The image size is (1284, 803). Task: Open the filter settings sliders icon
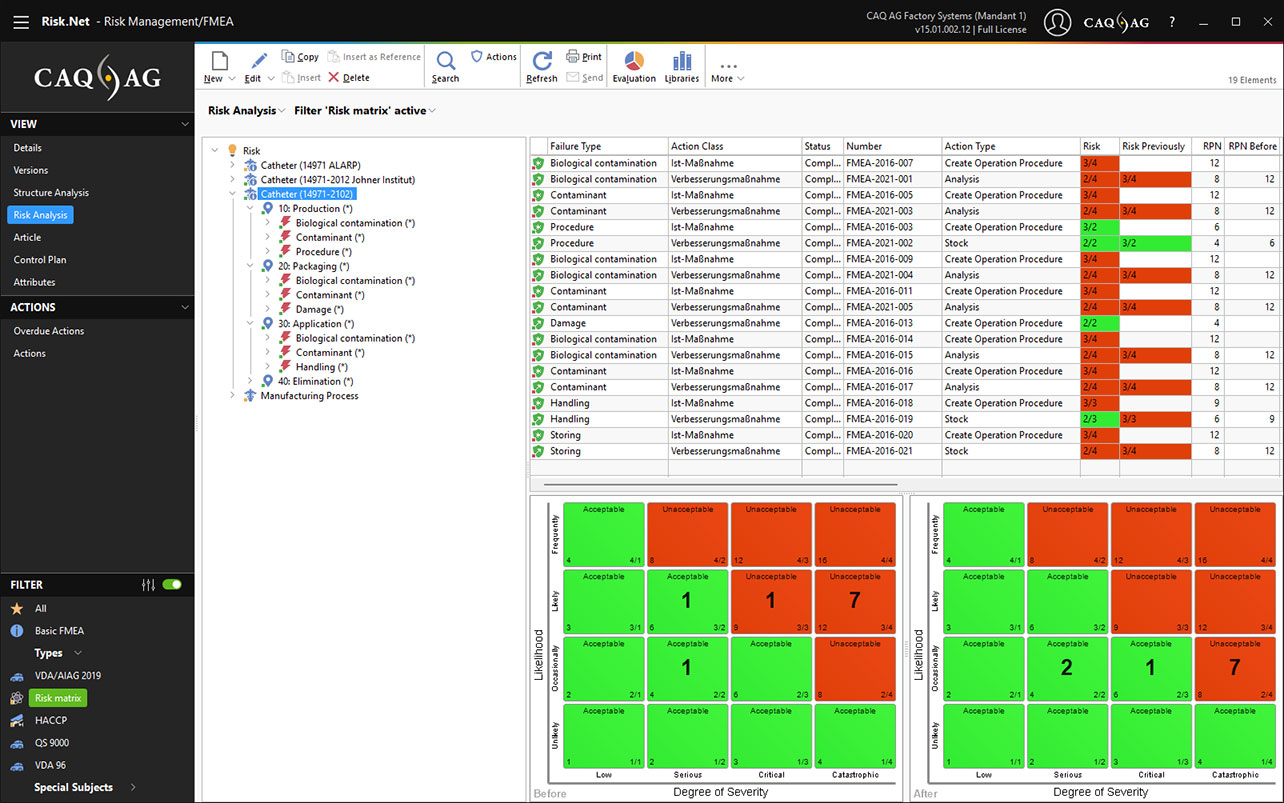click(x=149, y=584)
